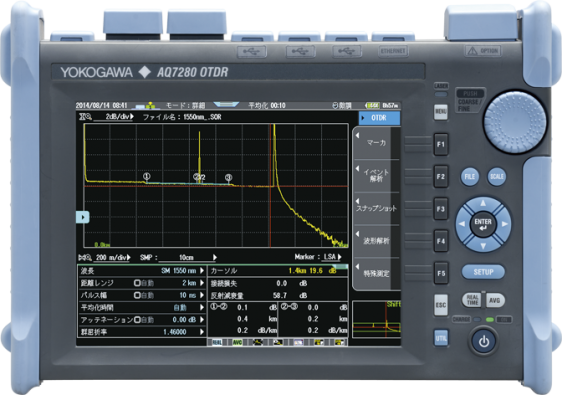
Task: Select the round SCALE button
Action: click(x=497, y=176)
